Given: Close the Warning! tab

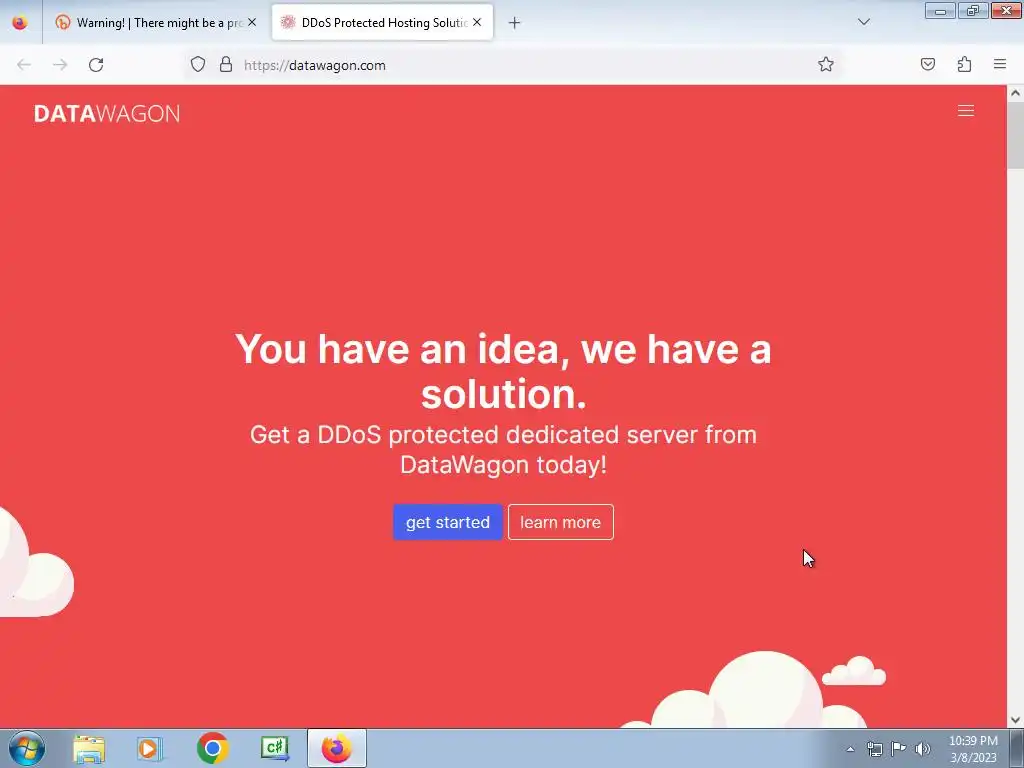Looking at the screenshot, I should click(252, 22).
